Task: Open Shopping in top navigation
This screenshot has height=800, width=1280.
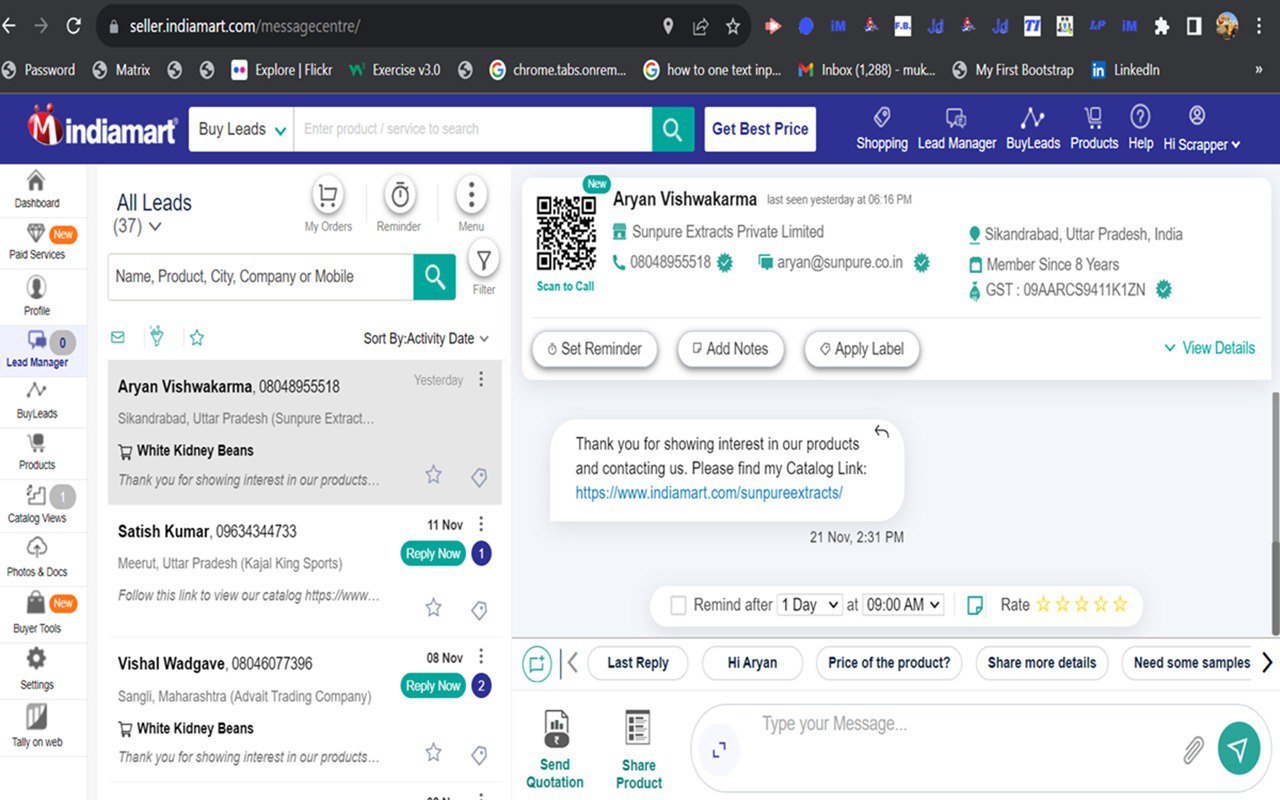Action: pyautogui.click(x=882, y=129)
